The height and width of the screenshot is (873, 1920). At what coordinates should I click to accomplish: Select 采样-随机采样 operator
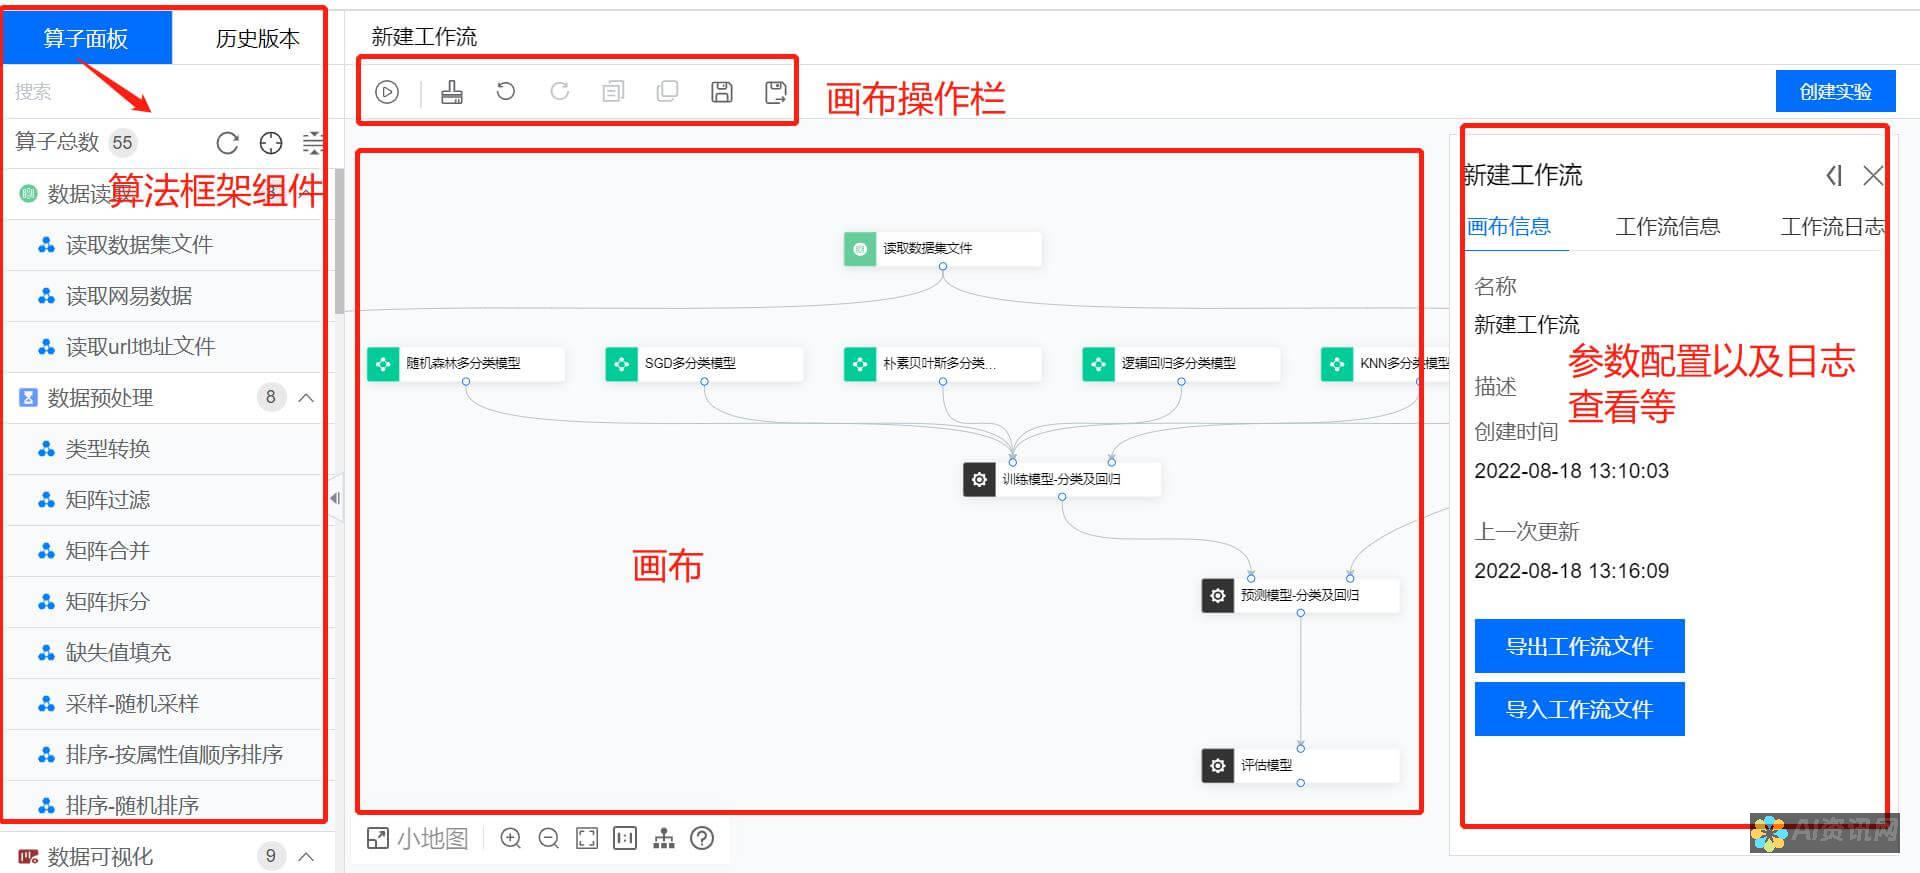point(165,704)
